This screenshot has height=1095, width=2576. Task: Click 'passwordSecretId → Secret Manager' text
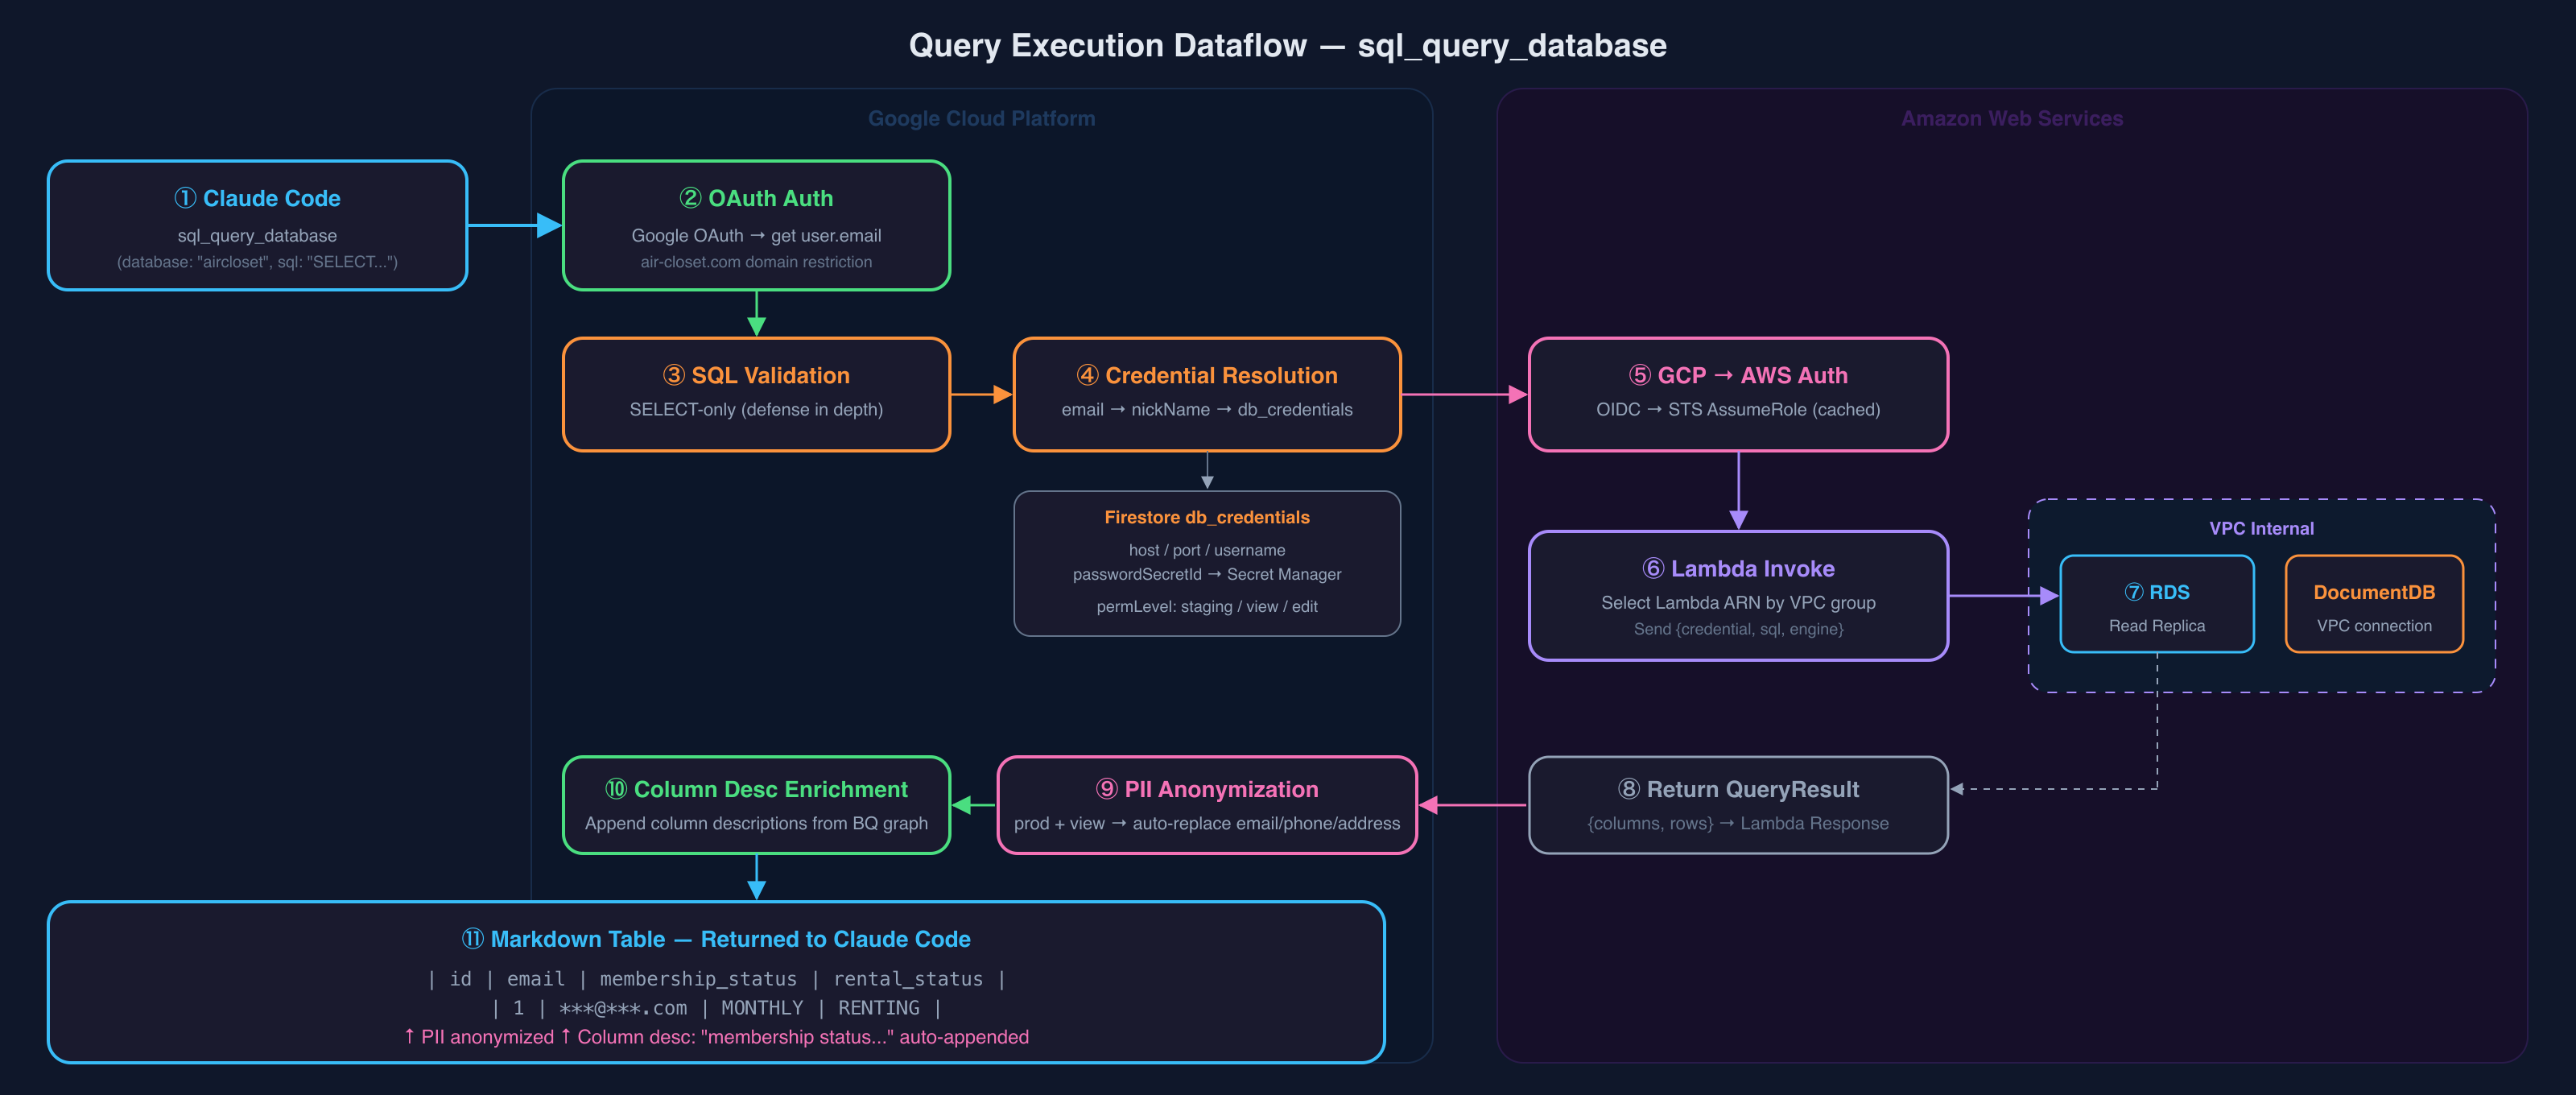[x=1207, y=574]
